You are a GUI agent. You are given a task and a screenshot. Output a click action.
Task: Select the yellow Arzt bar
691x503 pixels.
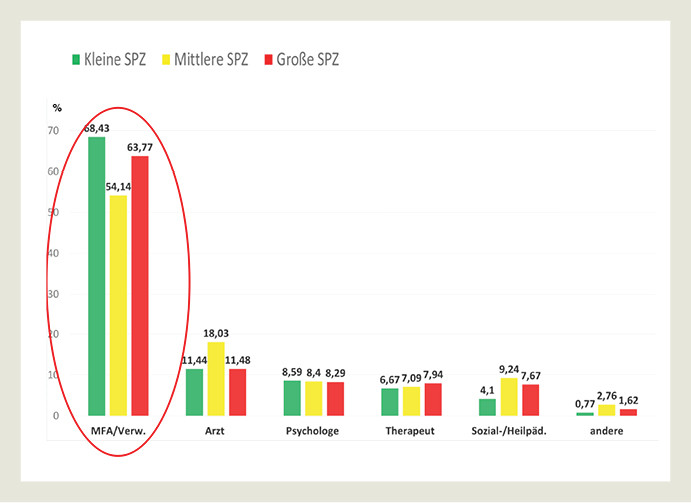[216, 378]
